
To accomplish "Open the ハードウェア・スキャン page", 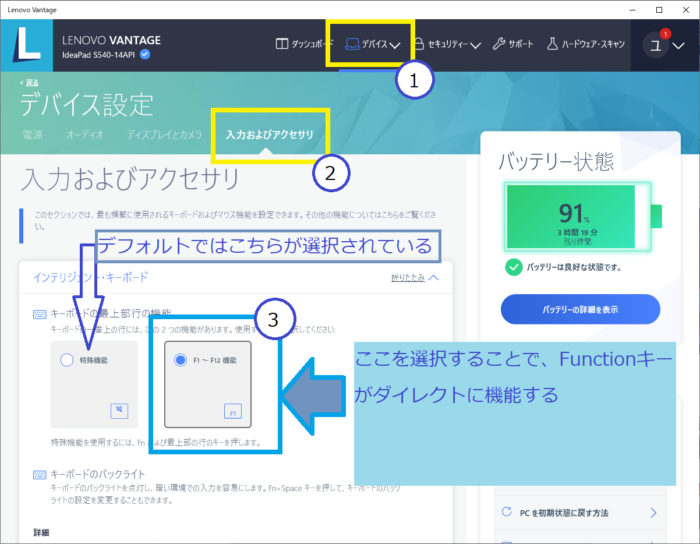I will [x=586, y=44].
